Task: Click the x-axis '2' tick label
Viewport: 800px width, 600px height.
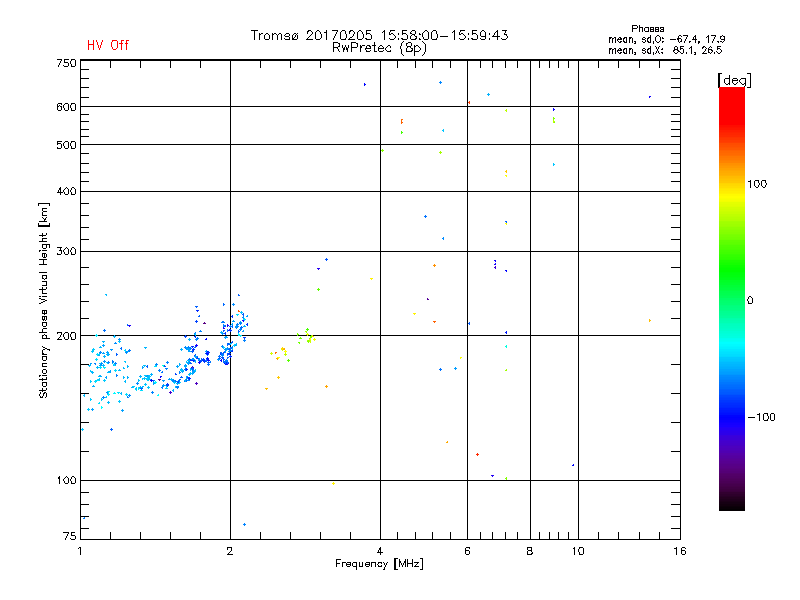Action: coord(230,551)
